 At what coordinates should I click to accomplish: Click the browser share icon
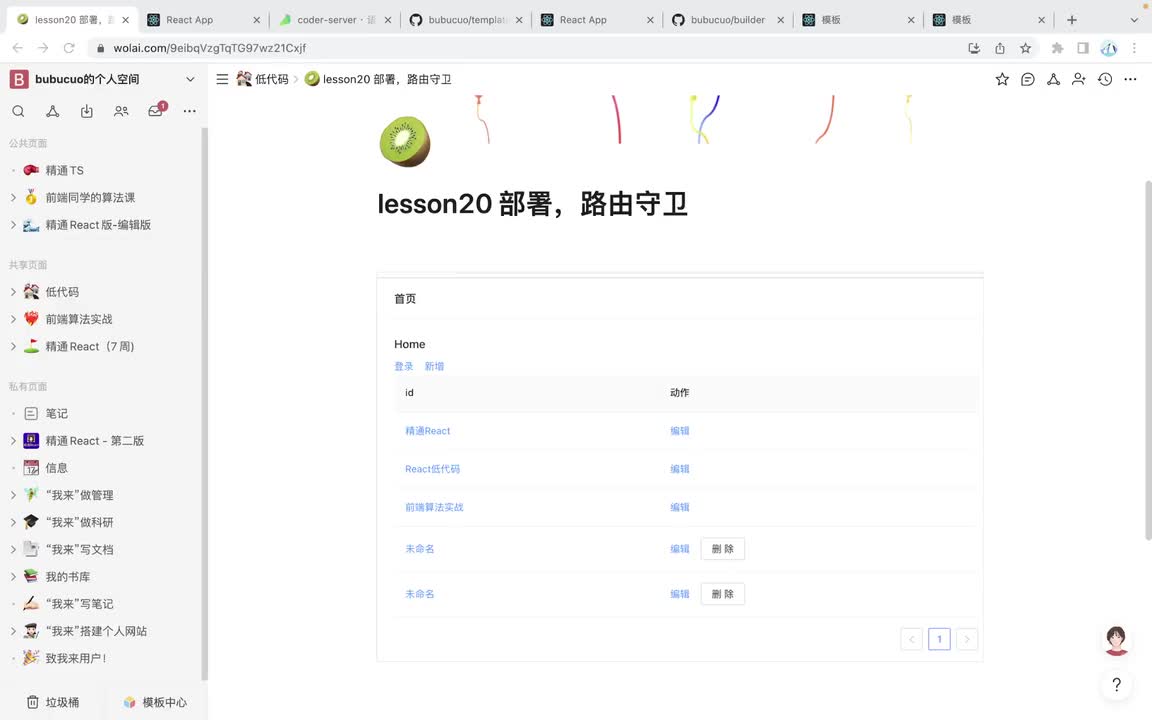pyautogui.click(x=1000, y=48)
